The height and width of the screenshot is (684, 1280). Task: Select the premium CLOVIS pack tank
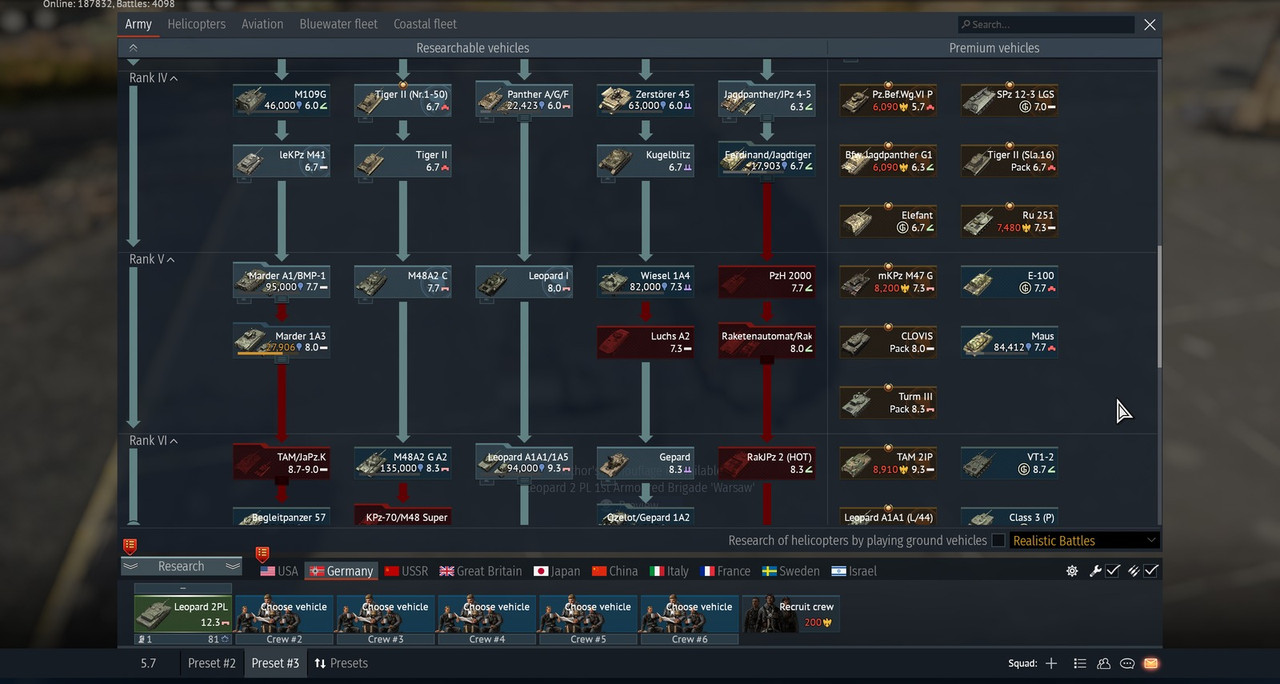[888, 342]
